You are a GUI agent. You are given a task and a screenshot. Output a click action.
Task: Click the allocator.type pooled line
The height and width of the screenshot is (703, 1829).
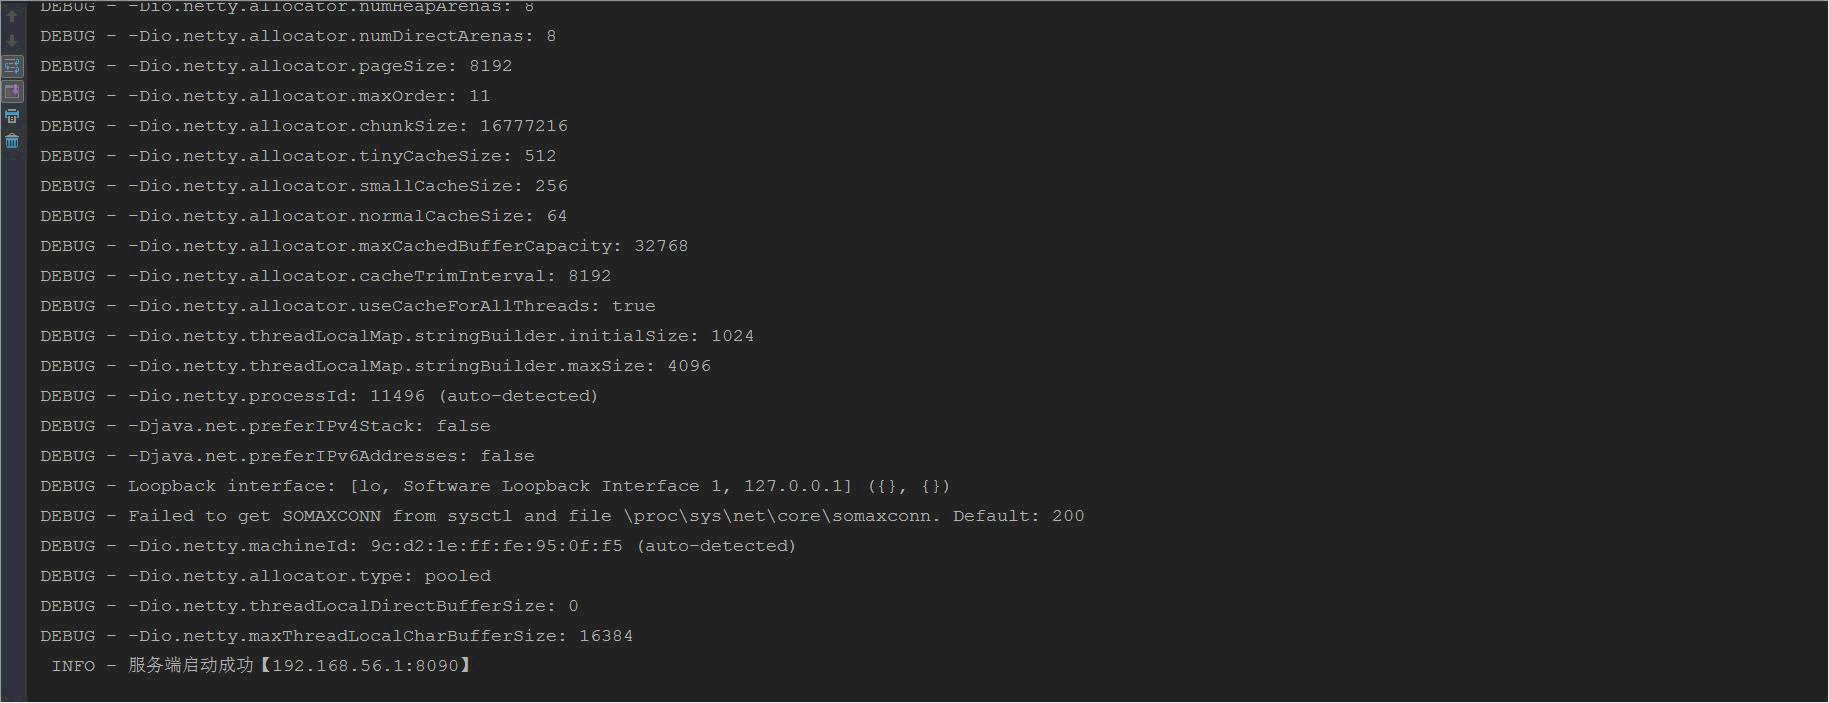coord(265,576)
